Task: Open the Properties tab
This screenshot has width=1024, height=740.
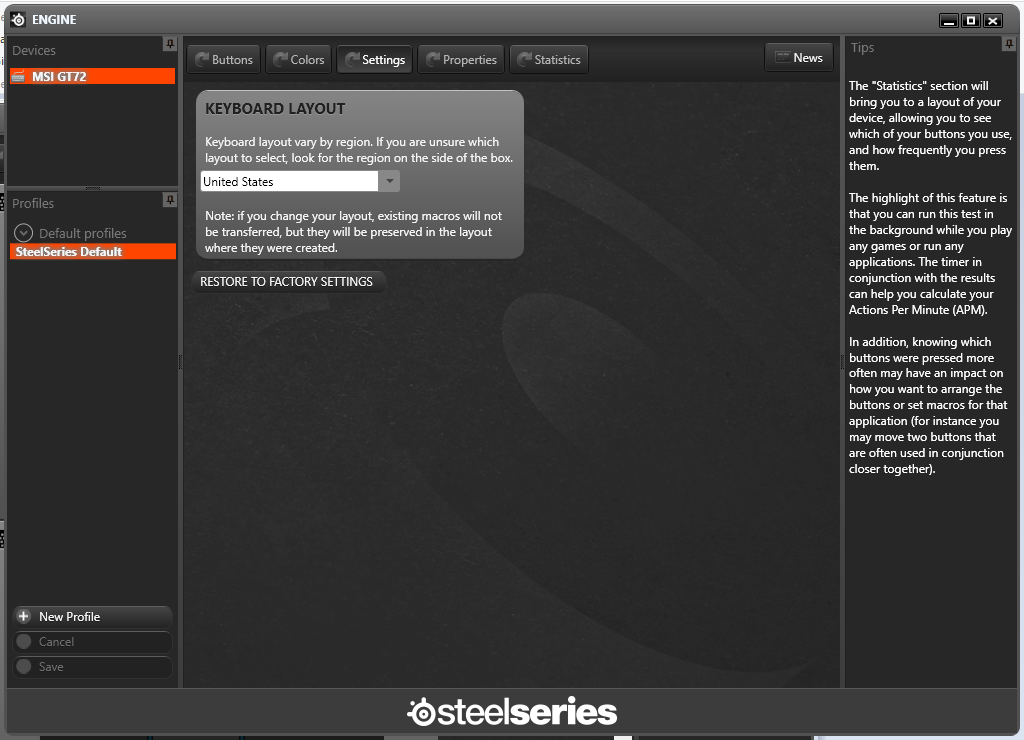Action: (x=461, y=59)
